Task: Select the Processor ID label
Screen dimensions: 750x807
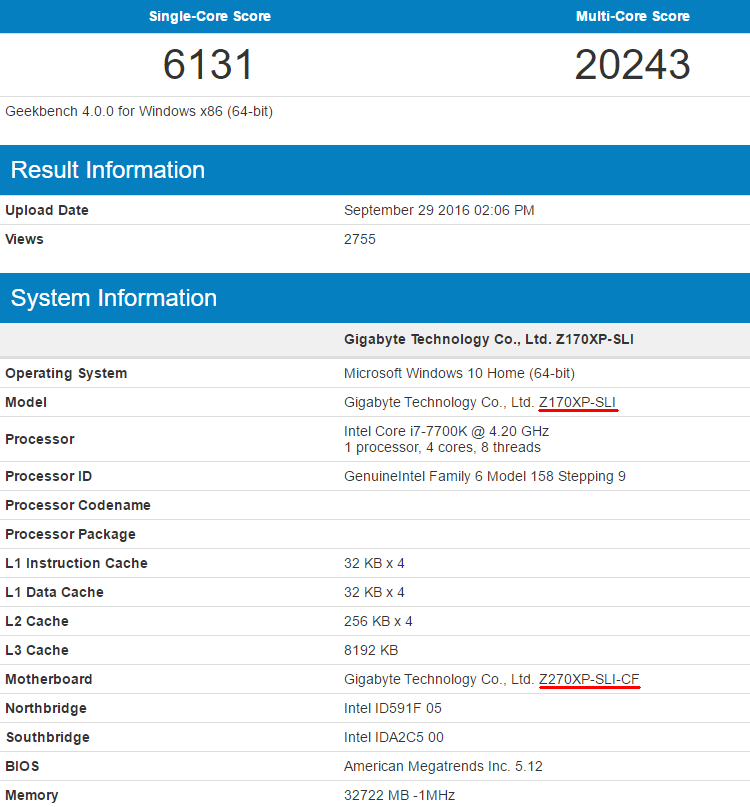Action: pyautogui.click(x=48, y=476)
